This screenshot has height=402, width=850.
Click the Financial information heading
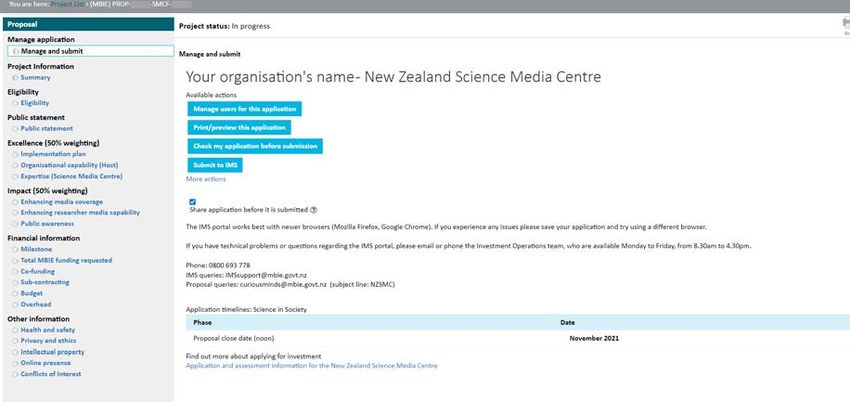pyautogui.click(x=43, y=238)
